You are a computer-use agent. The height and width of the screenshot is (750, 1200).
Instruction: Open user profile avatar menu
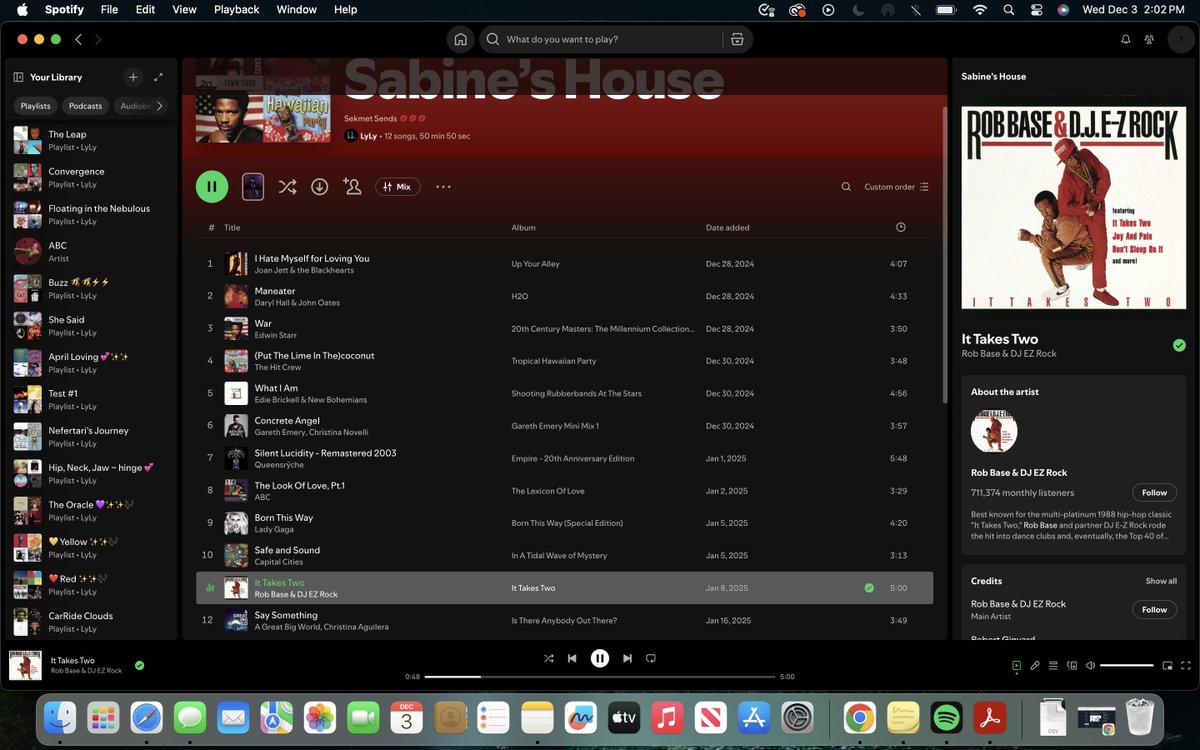click(x=1181, y=39)
